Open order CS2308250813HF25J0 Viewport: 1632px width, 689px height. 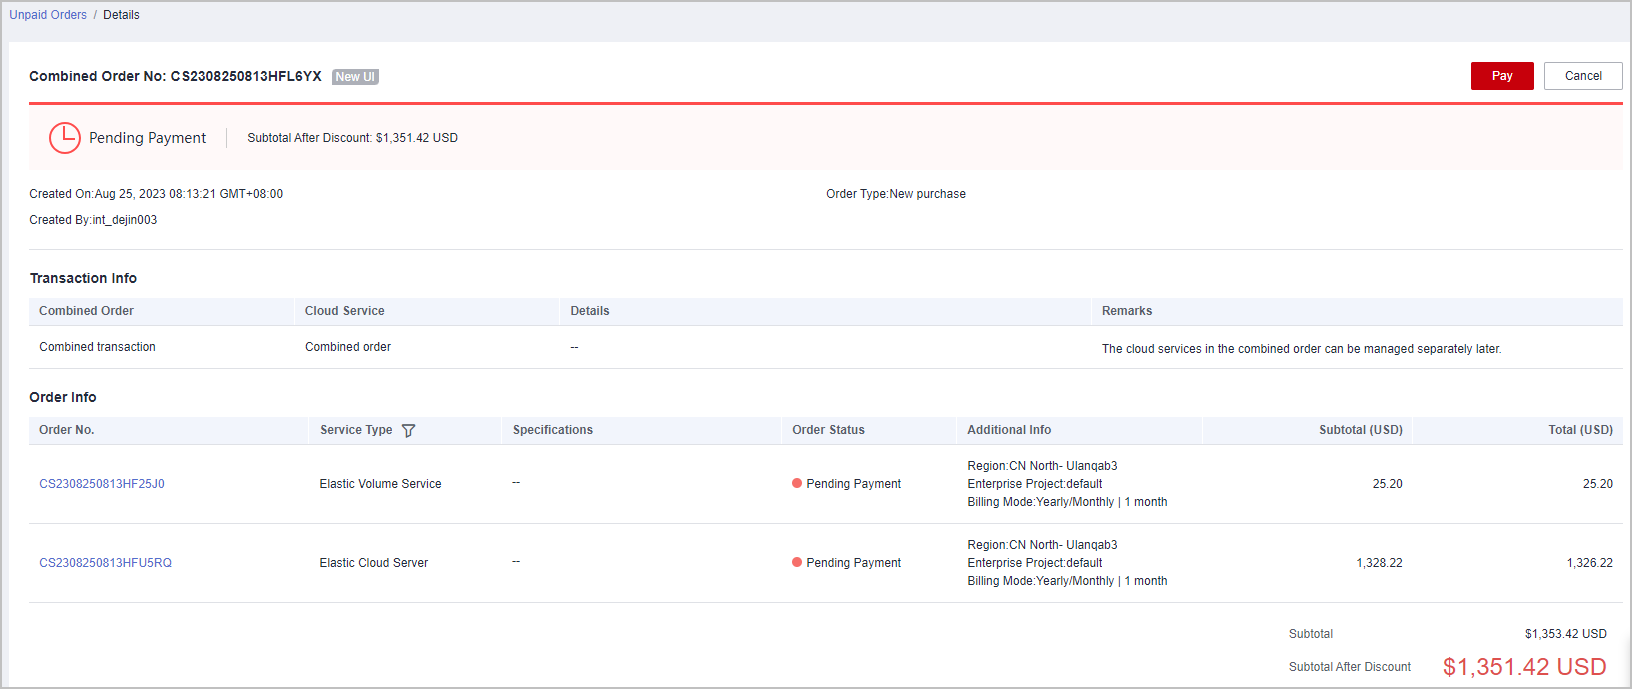coord(102,484)
